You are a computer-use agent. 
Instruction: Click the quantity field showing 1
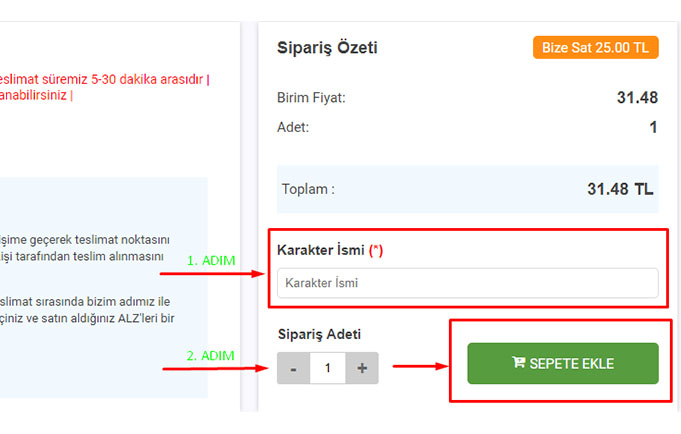point(327,368)
